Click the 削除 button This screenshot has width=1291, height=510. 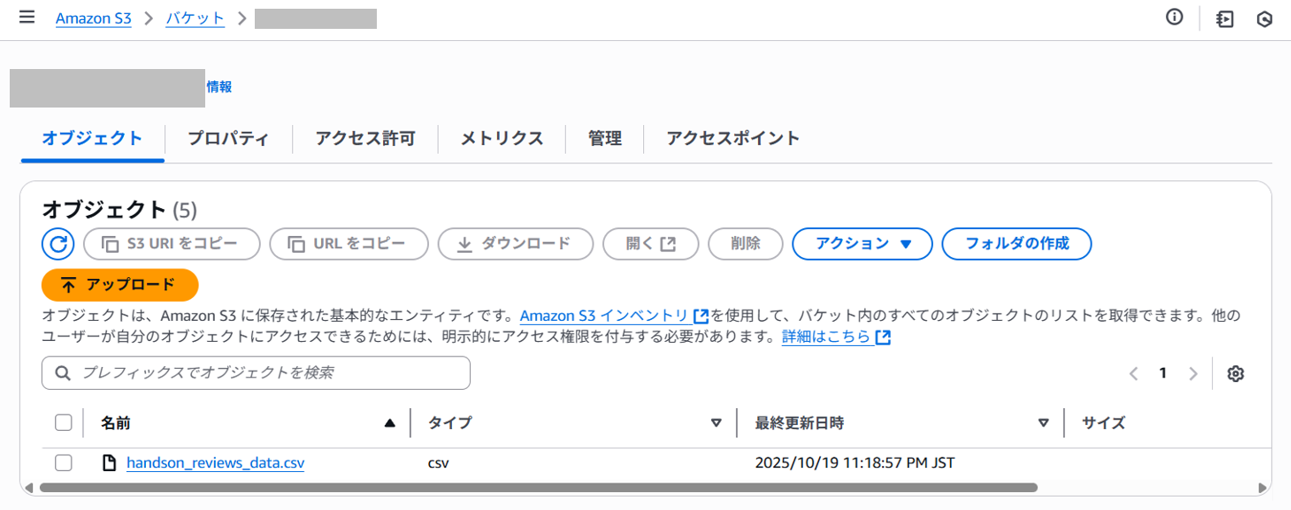745,243
